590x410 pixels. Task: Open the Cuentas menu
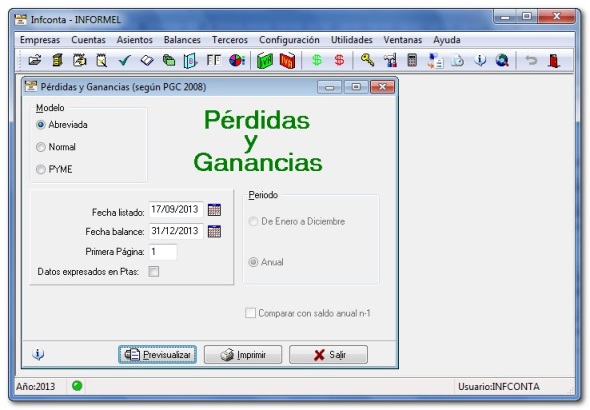88,40
